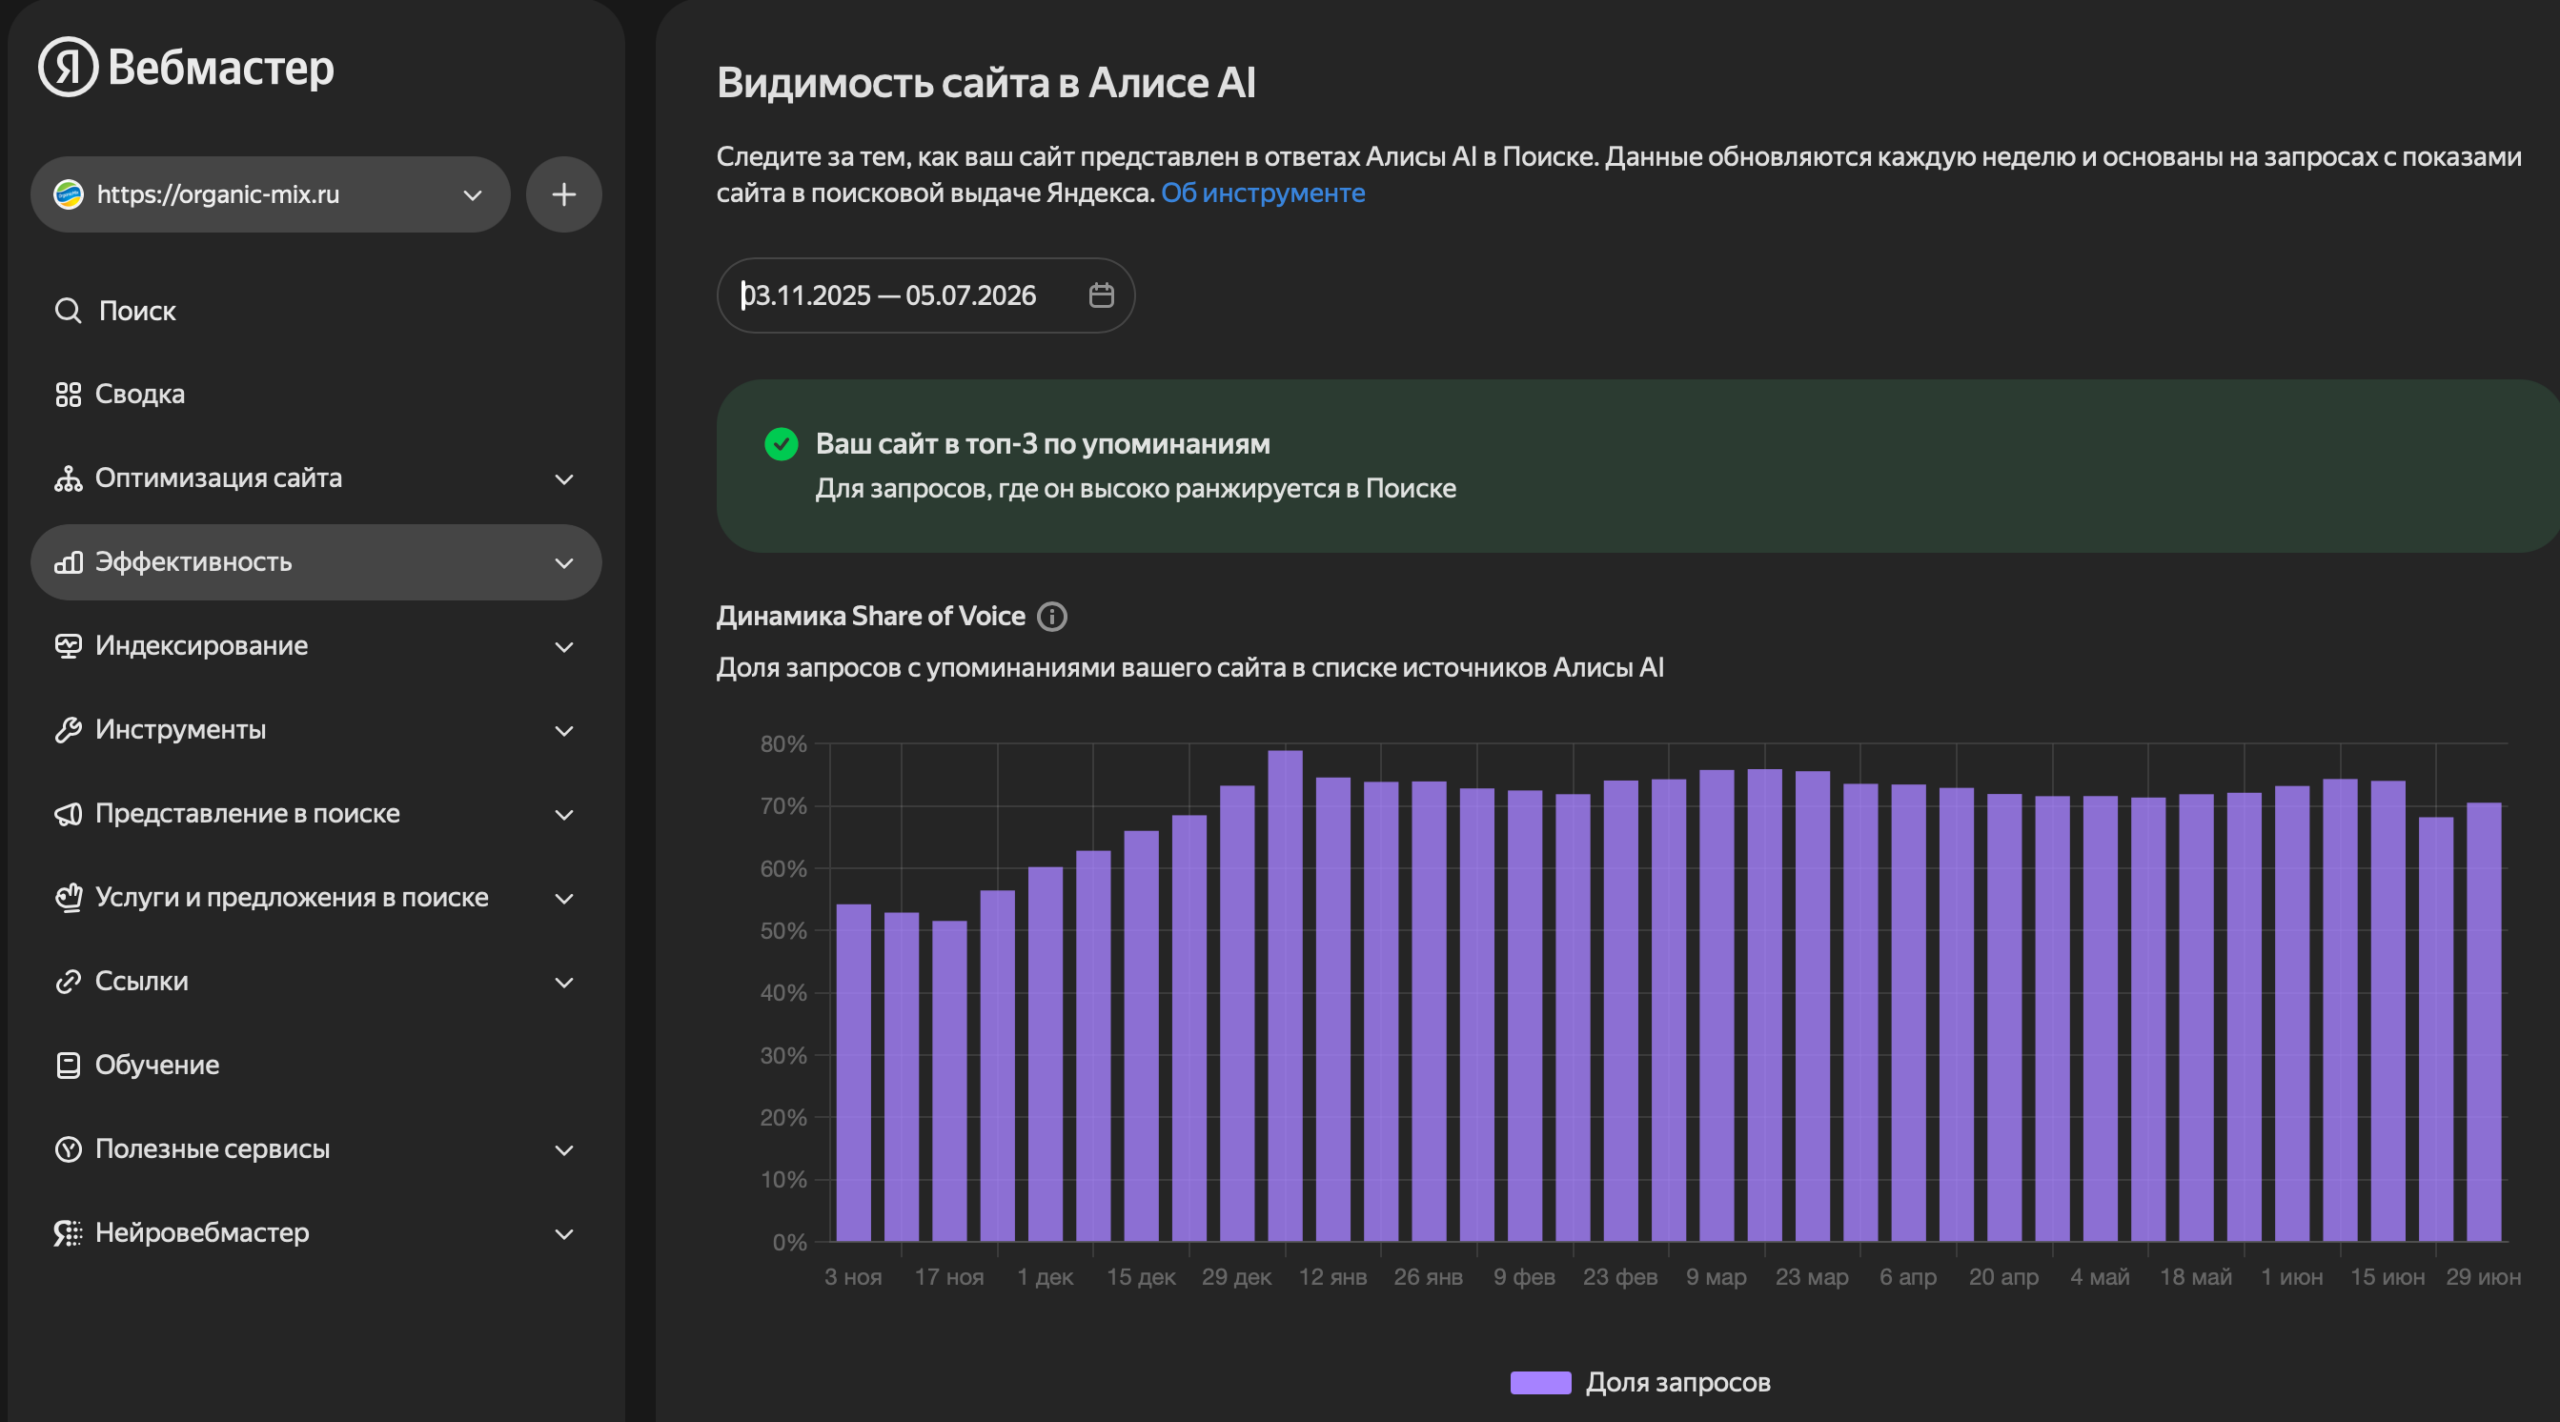Open the Инструменты menu label
This screenshot has width=2560, height=1422.
click(x=180, y=730)
